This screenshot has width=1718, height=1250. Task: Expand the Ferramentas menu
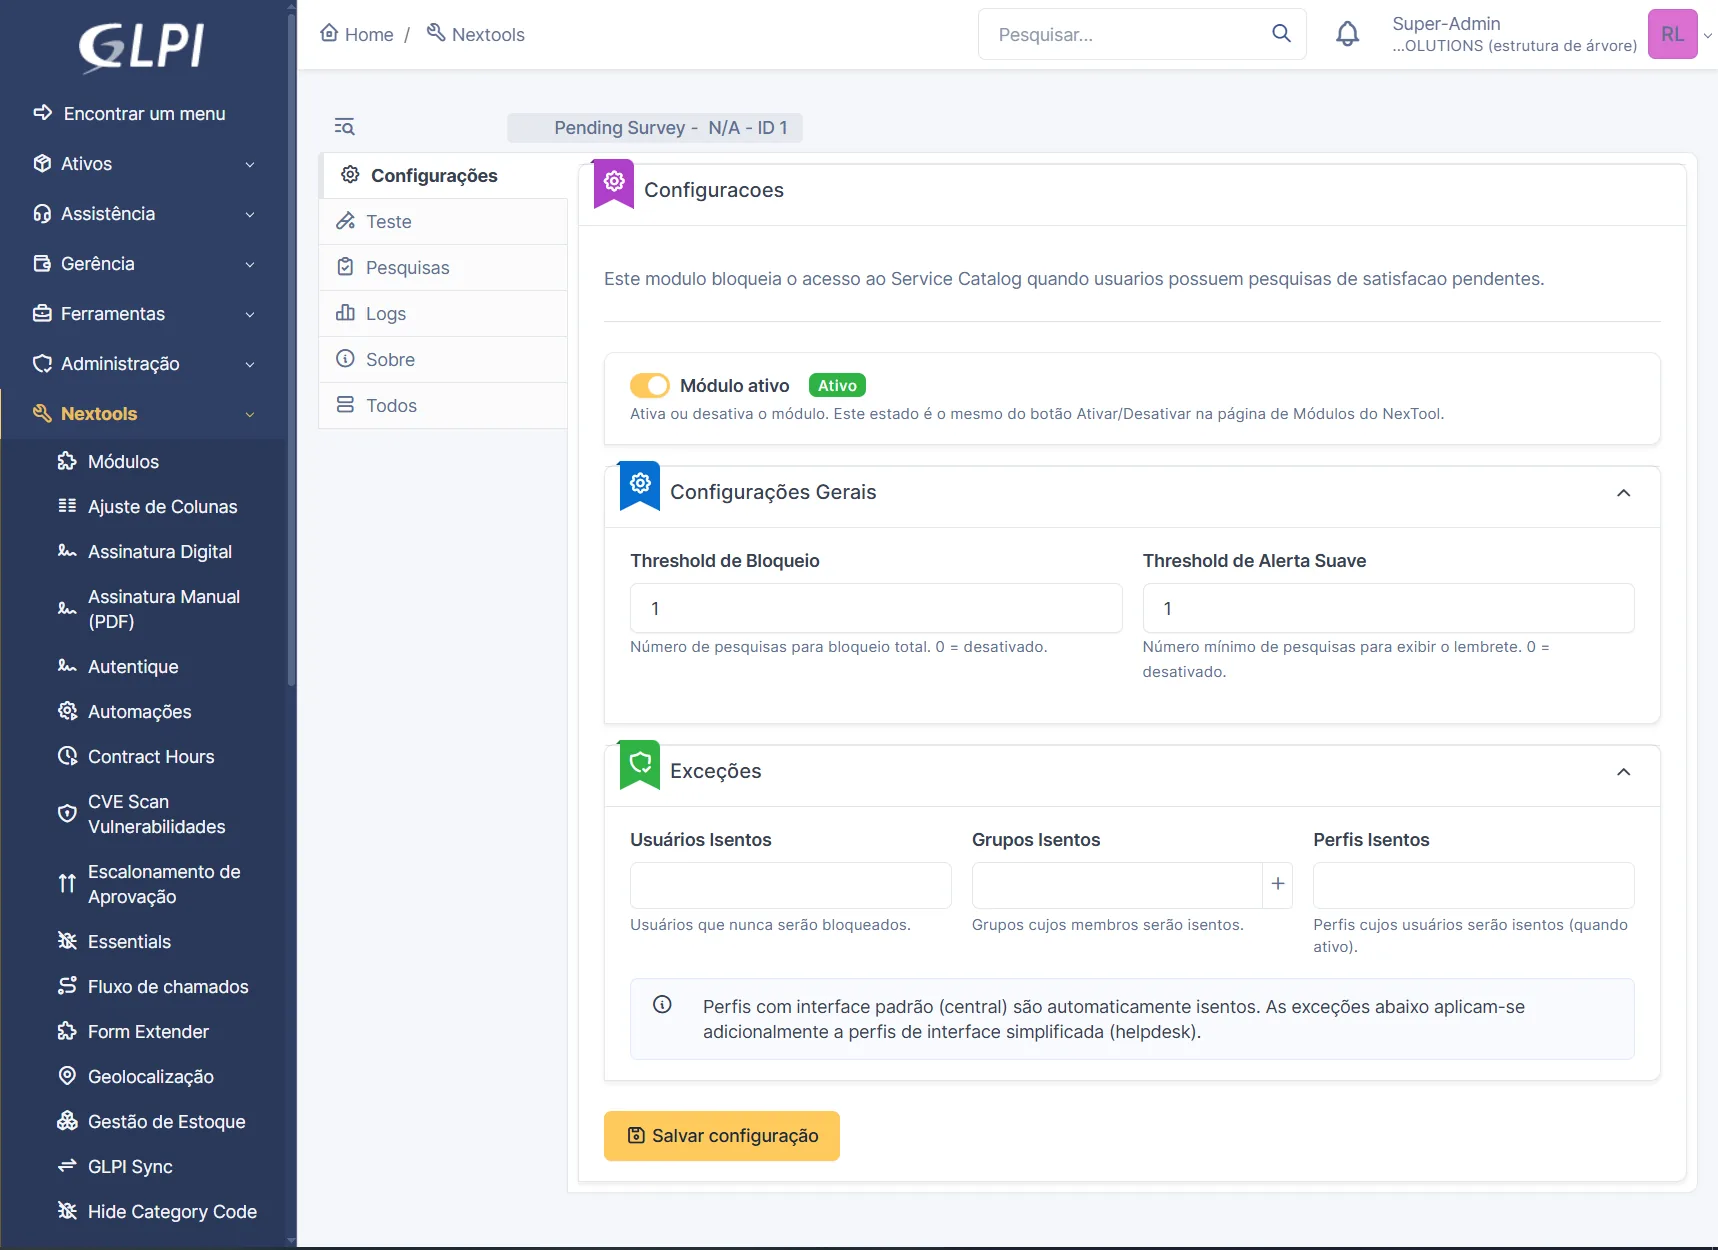142,314
